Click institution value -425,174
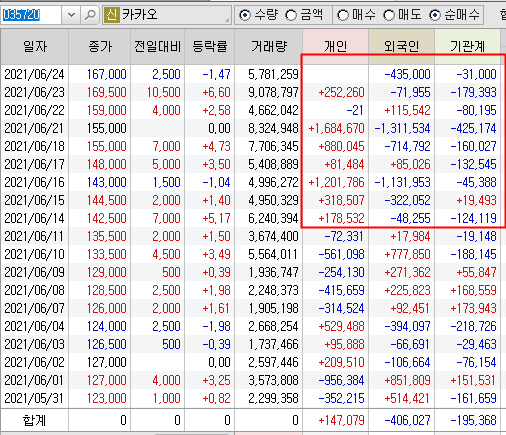506x435 pixels. pyautogui.click(x=473, y=128)
